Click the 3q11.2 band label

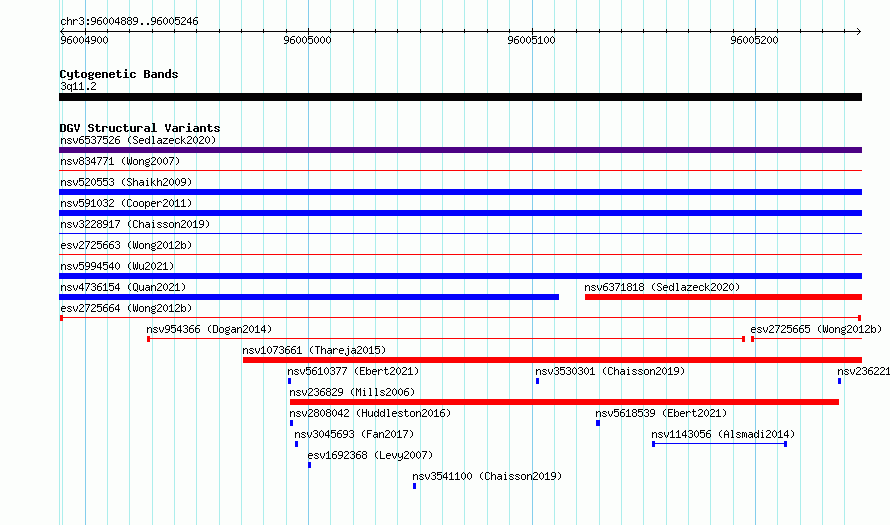click(x=78, y=86)
